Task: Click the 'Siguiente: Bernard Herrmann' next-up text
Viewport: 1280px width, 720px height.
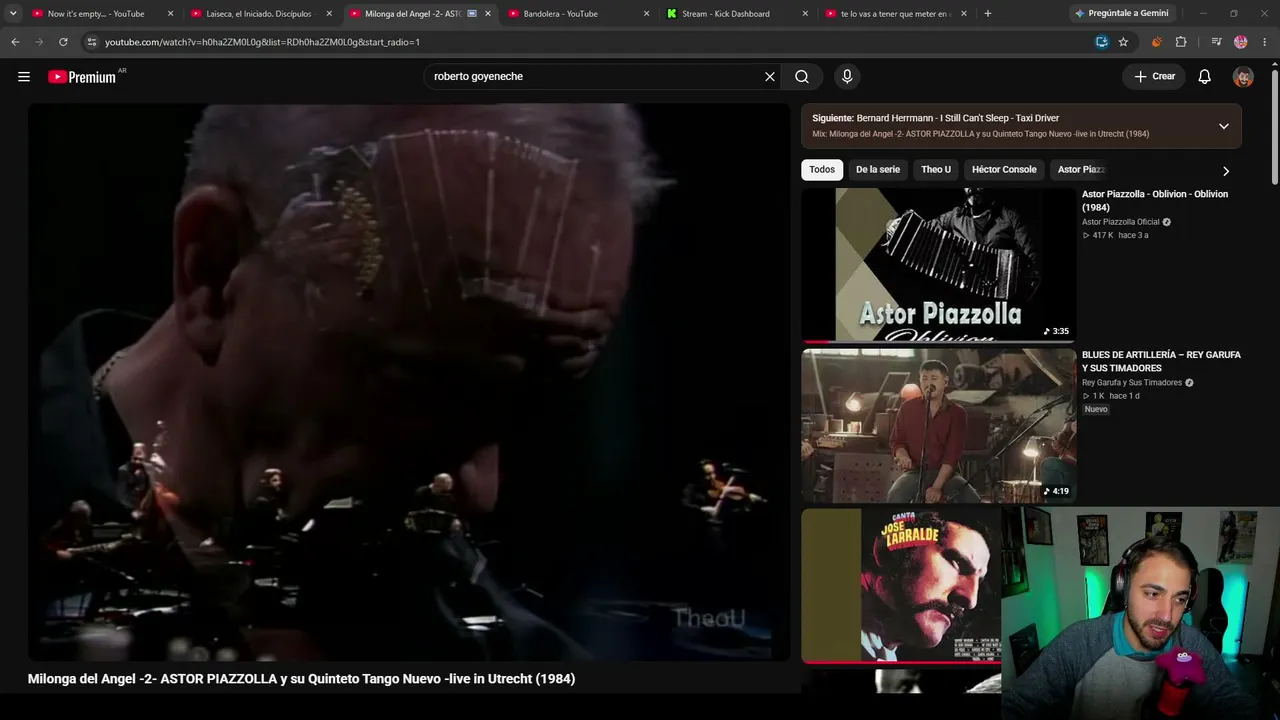Action: (x=936, y=118)
